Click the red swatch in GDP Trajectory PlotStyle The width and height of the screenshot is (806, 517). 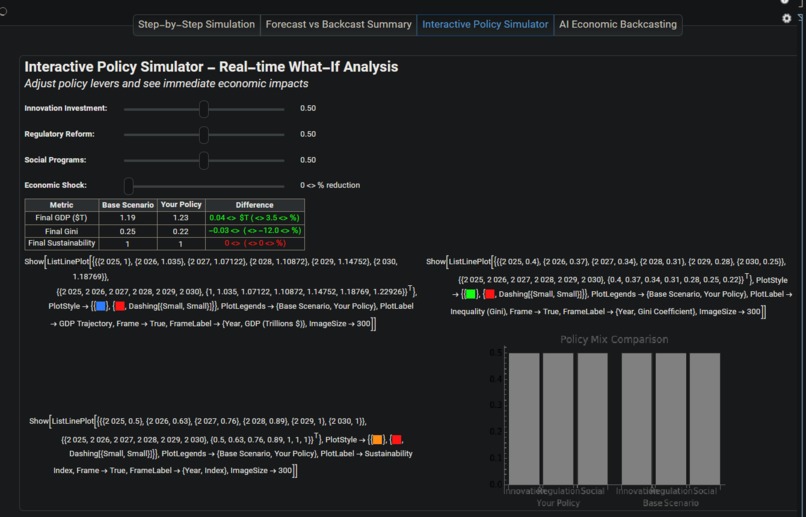(119, 306)
